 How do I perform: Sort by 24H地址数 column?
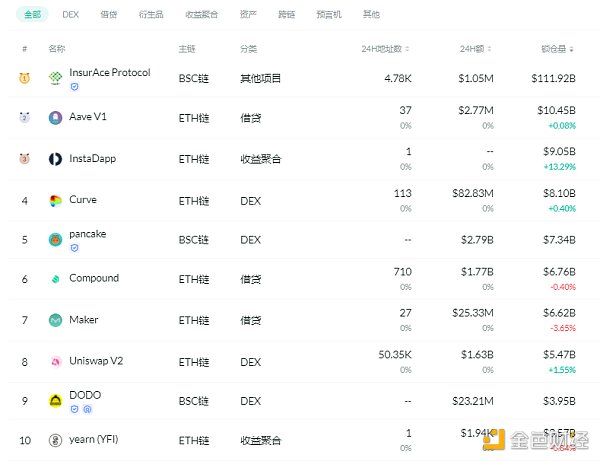[388, 48]
